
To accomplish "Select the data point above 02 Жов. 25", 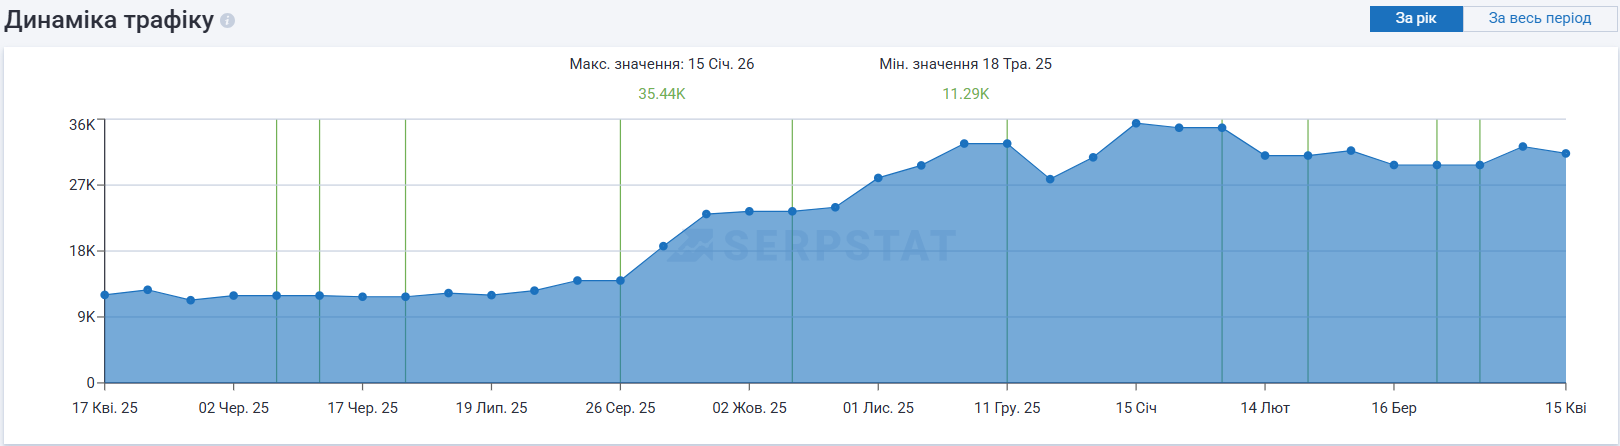I will point(749,212).
